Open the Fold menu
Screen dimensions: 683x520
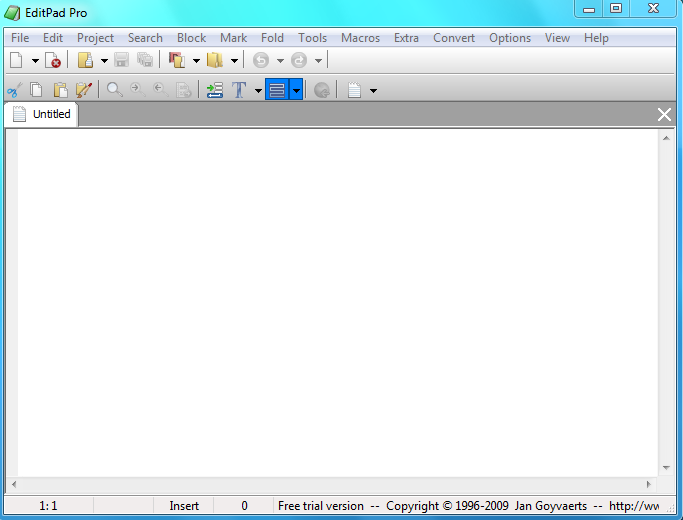click(x=272, y=38)
